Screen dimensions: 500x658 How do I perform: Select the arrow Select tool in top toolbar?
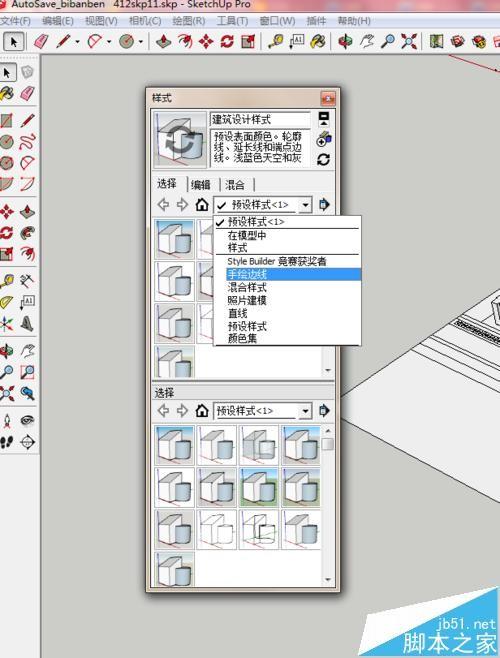pos(13,42)
